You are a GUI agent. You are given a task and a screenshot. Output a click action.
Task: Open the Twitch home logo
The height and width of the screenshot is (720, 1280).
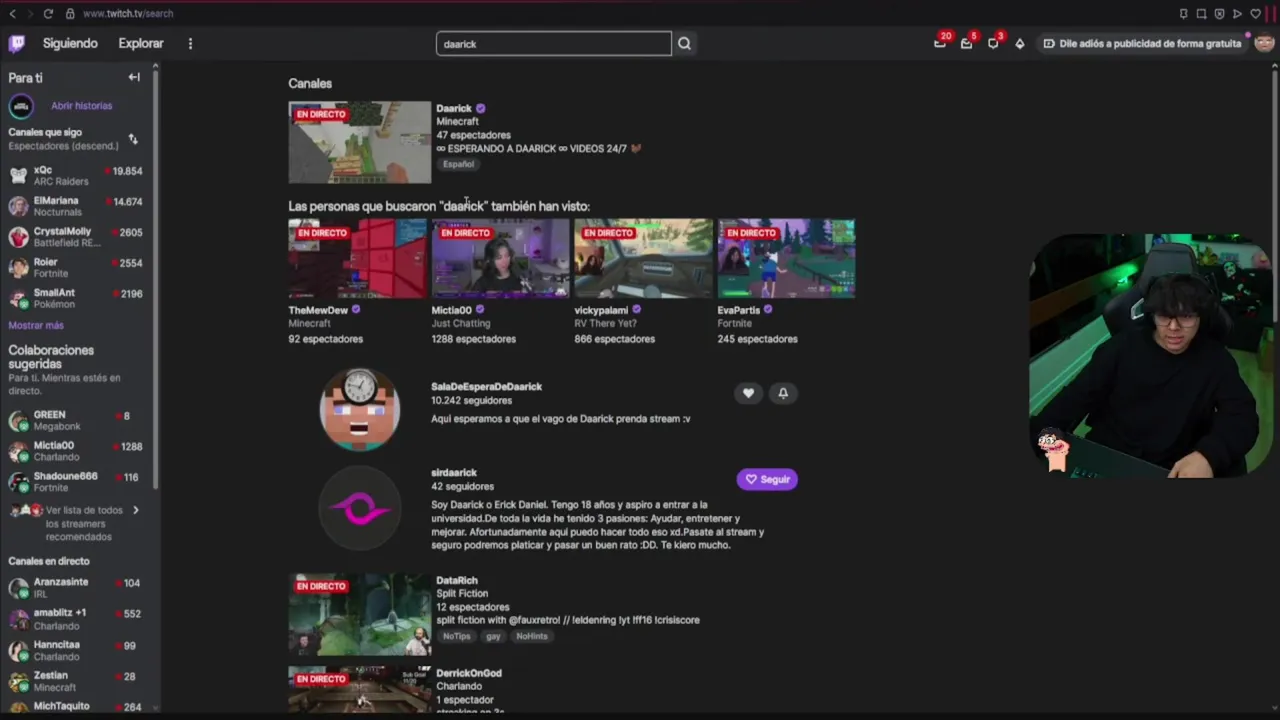click(17, 43)
